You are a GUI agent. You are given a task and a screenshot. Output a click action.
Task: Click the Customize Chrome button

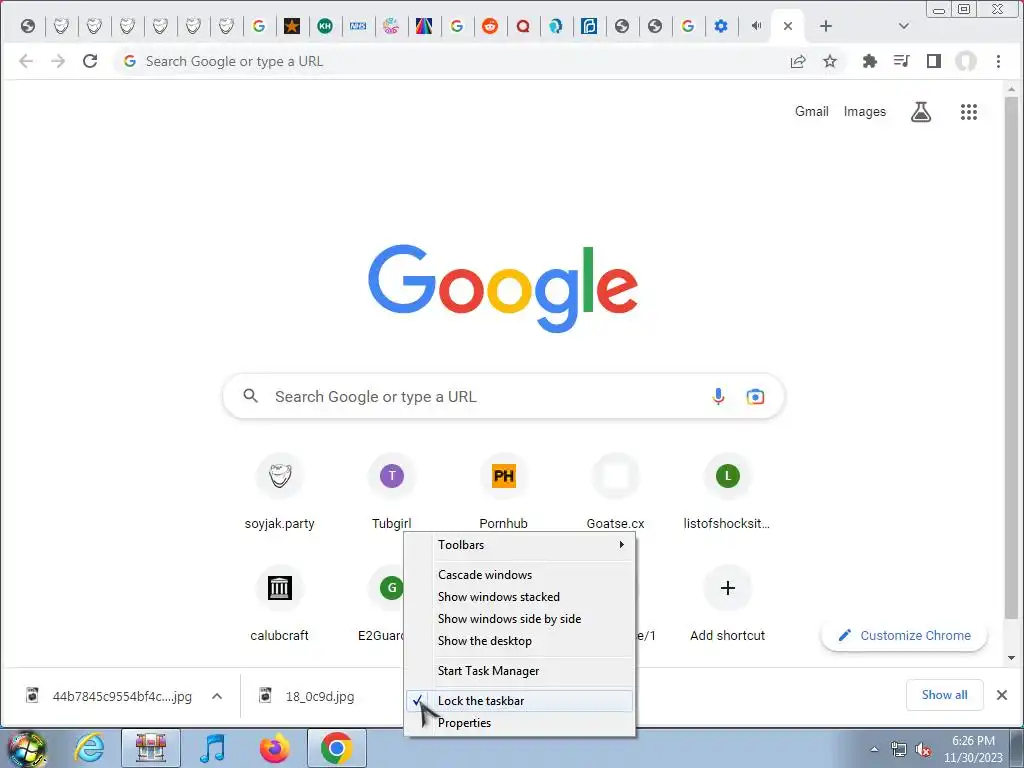coord(904,635)
